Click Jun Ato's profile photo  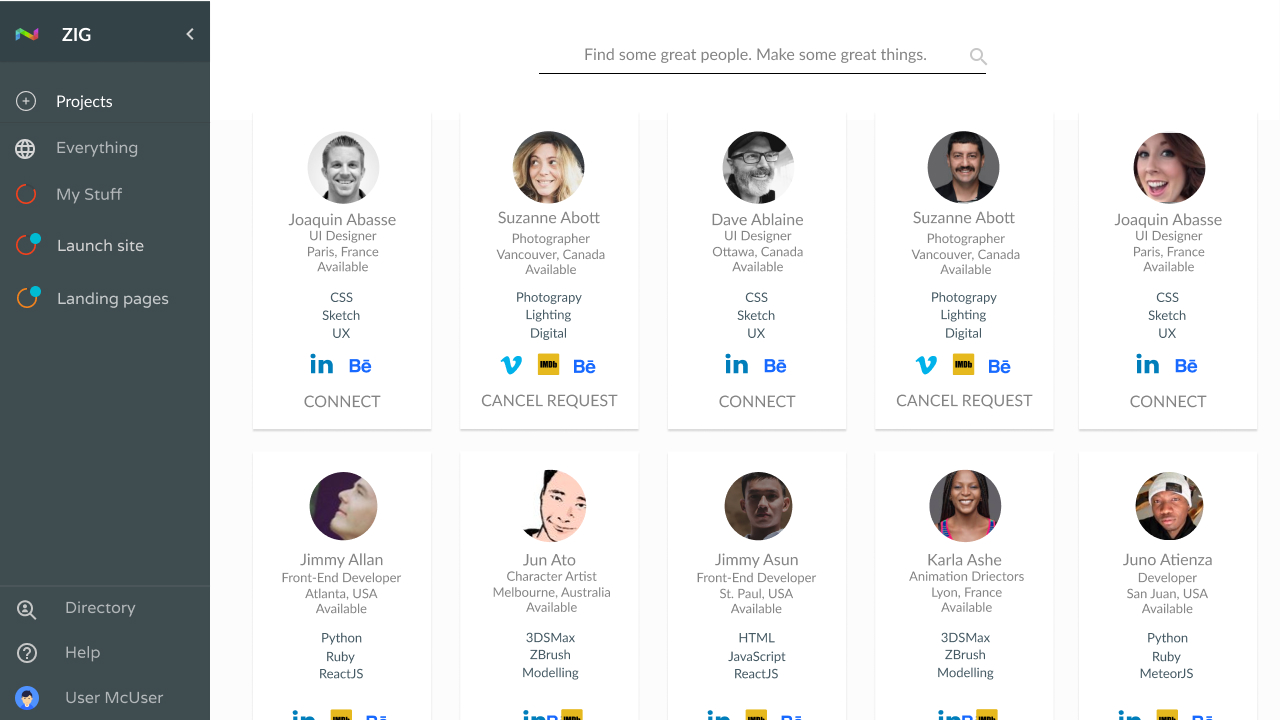point(551,506)
